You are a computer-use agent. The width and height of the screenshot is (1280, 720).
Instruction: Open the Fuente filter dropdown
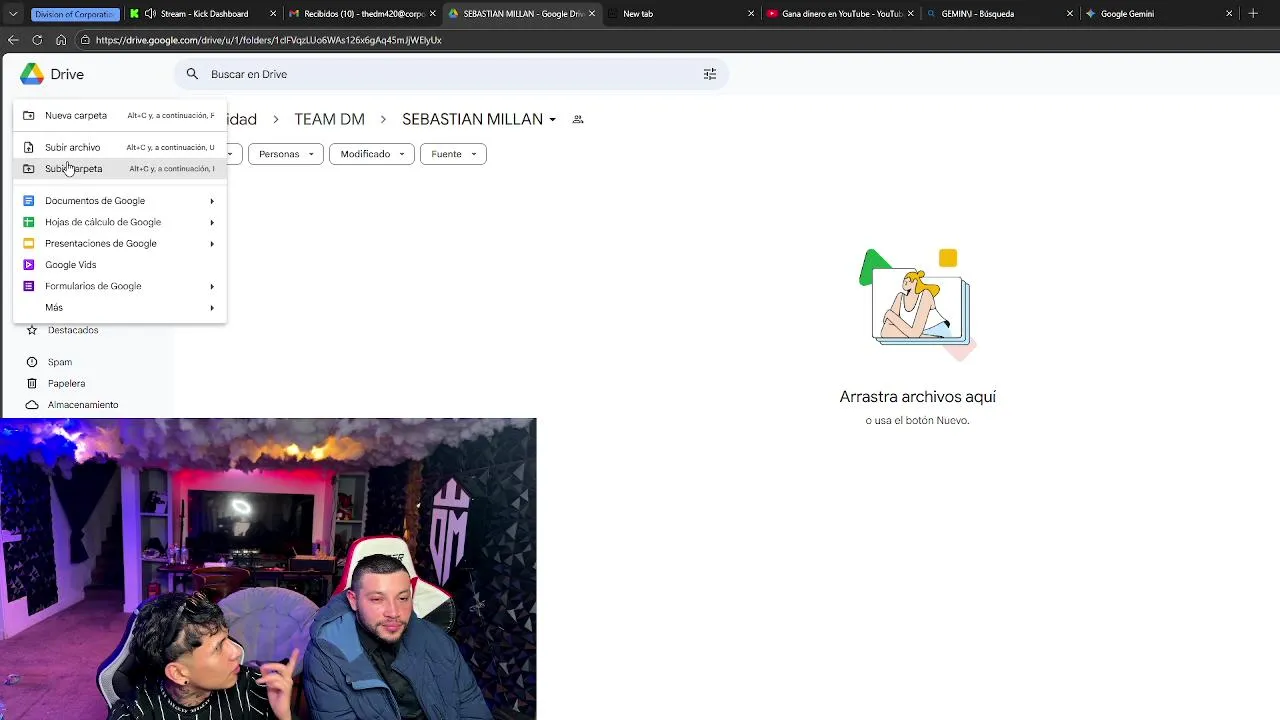pyautogui.click(x=453, y=154)
